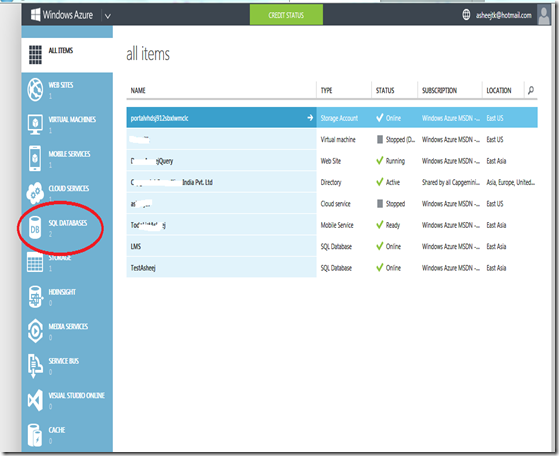Click the Media Services play icon
This screenshot has height=456, width=559.
click(35, 331)
